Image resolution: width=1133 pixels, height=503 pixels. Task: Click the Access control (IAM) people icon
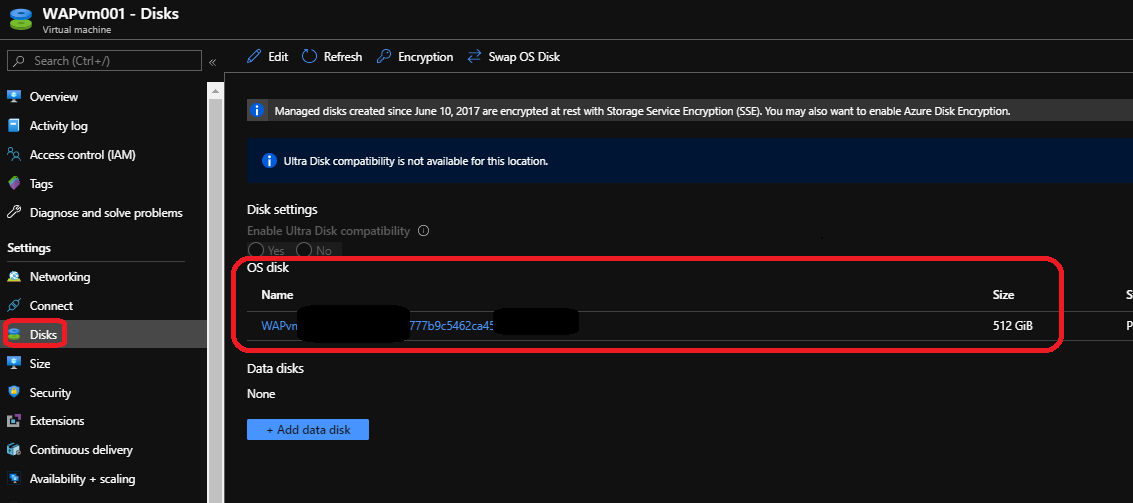[14, 154]
